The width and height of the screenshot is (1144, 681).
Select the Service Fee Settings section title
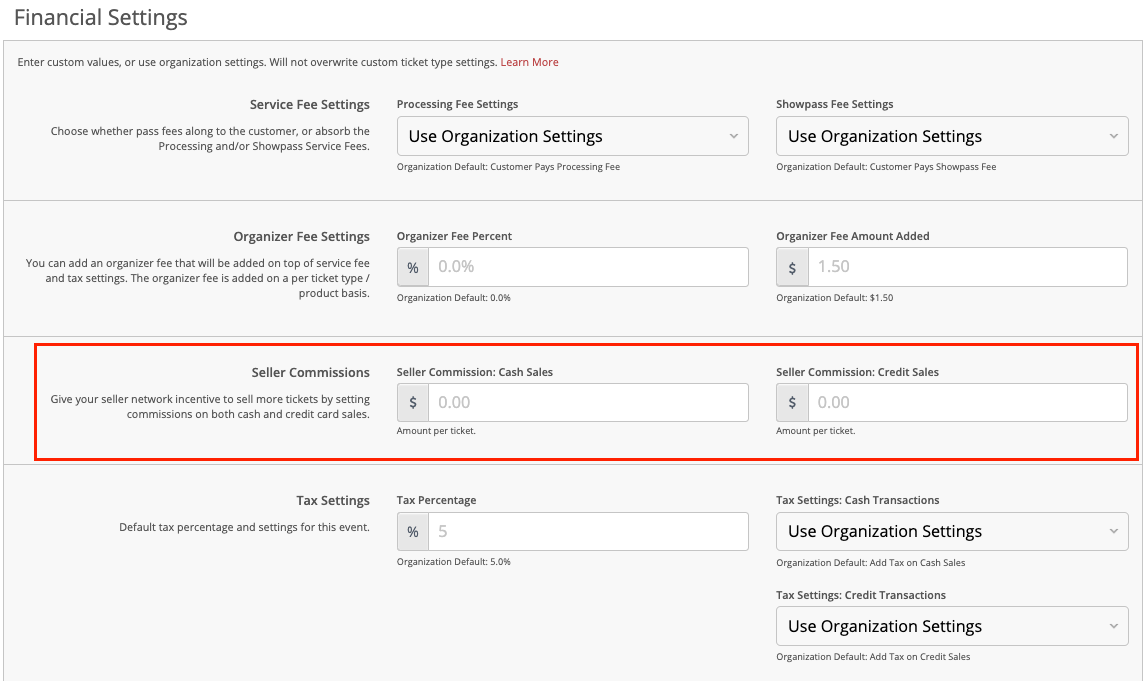tap(309, 104)
